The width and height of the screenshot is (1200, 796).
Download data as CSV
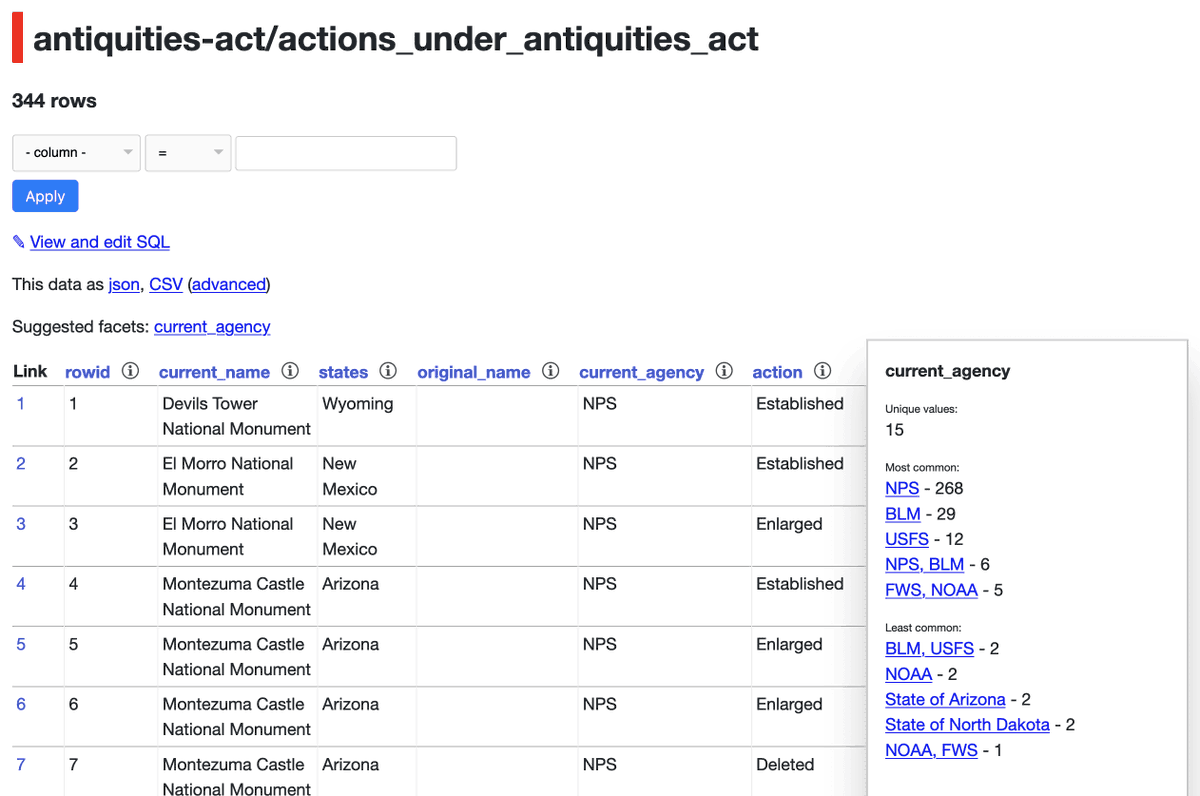(x=166, y=284)
